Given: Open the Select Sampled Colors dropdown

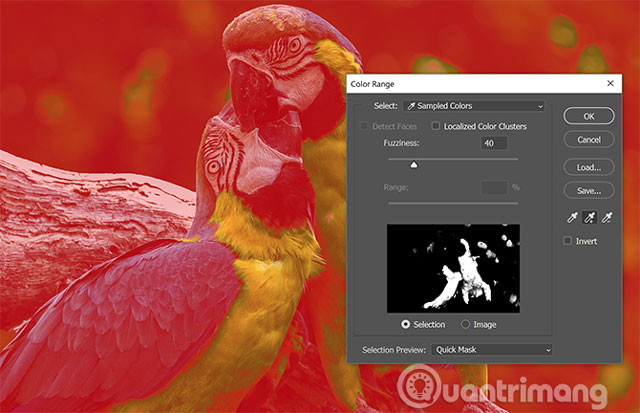Looking at the screenshot, I should 474,106.
